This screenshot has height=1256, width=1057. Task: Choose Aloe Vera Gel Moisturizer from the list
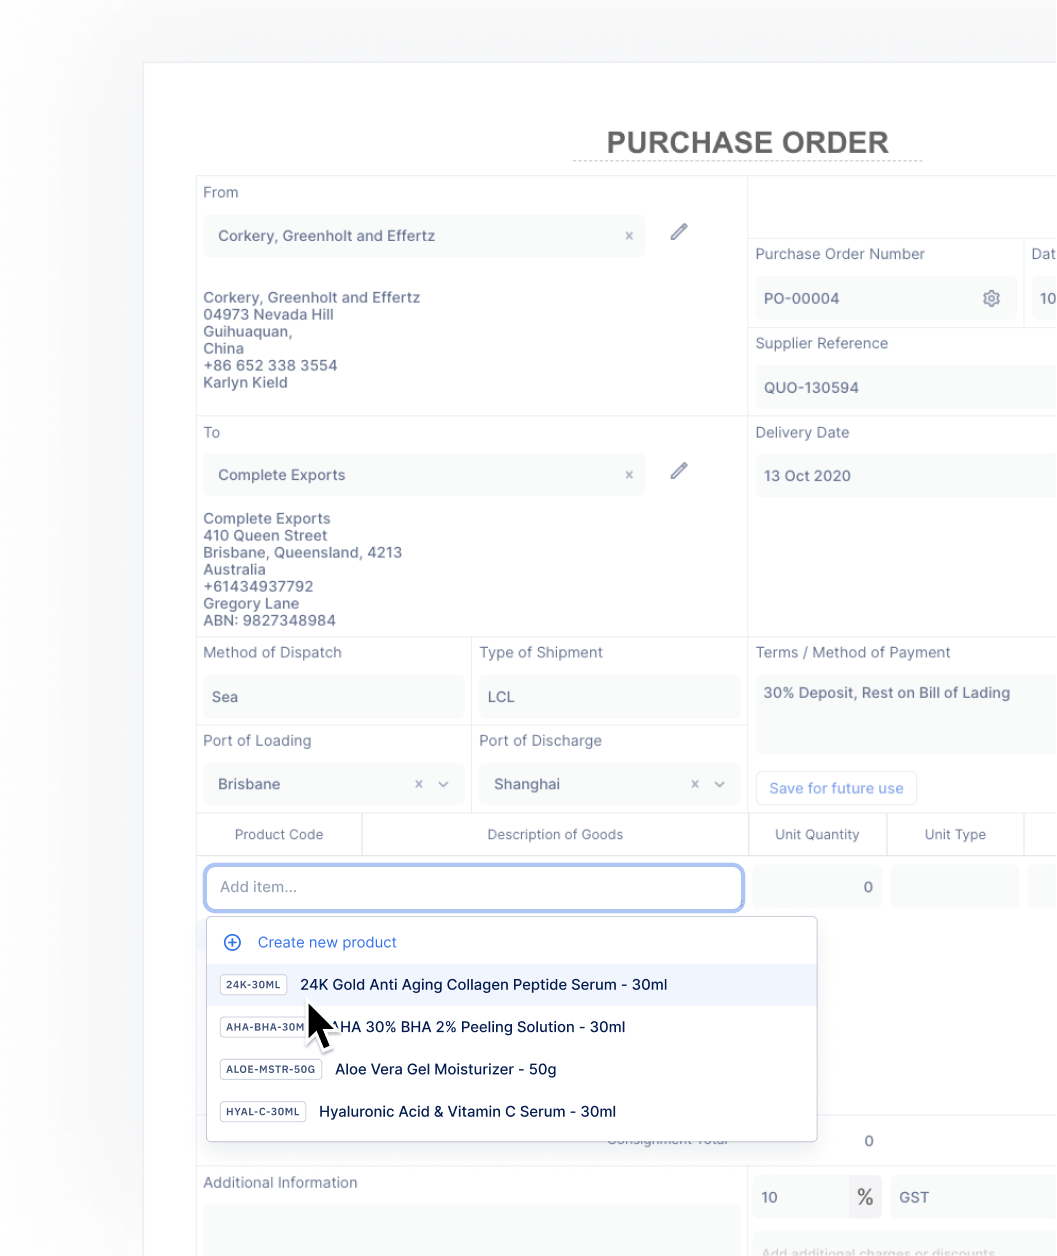tap(445, 1069)
